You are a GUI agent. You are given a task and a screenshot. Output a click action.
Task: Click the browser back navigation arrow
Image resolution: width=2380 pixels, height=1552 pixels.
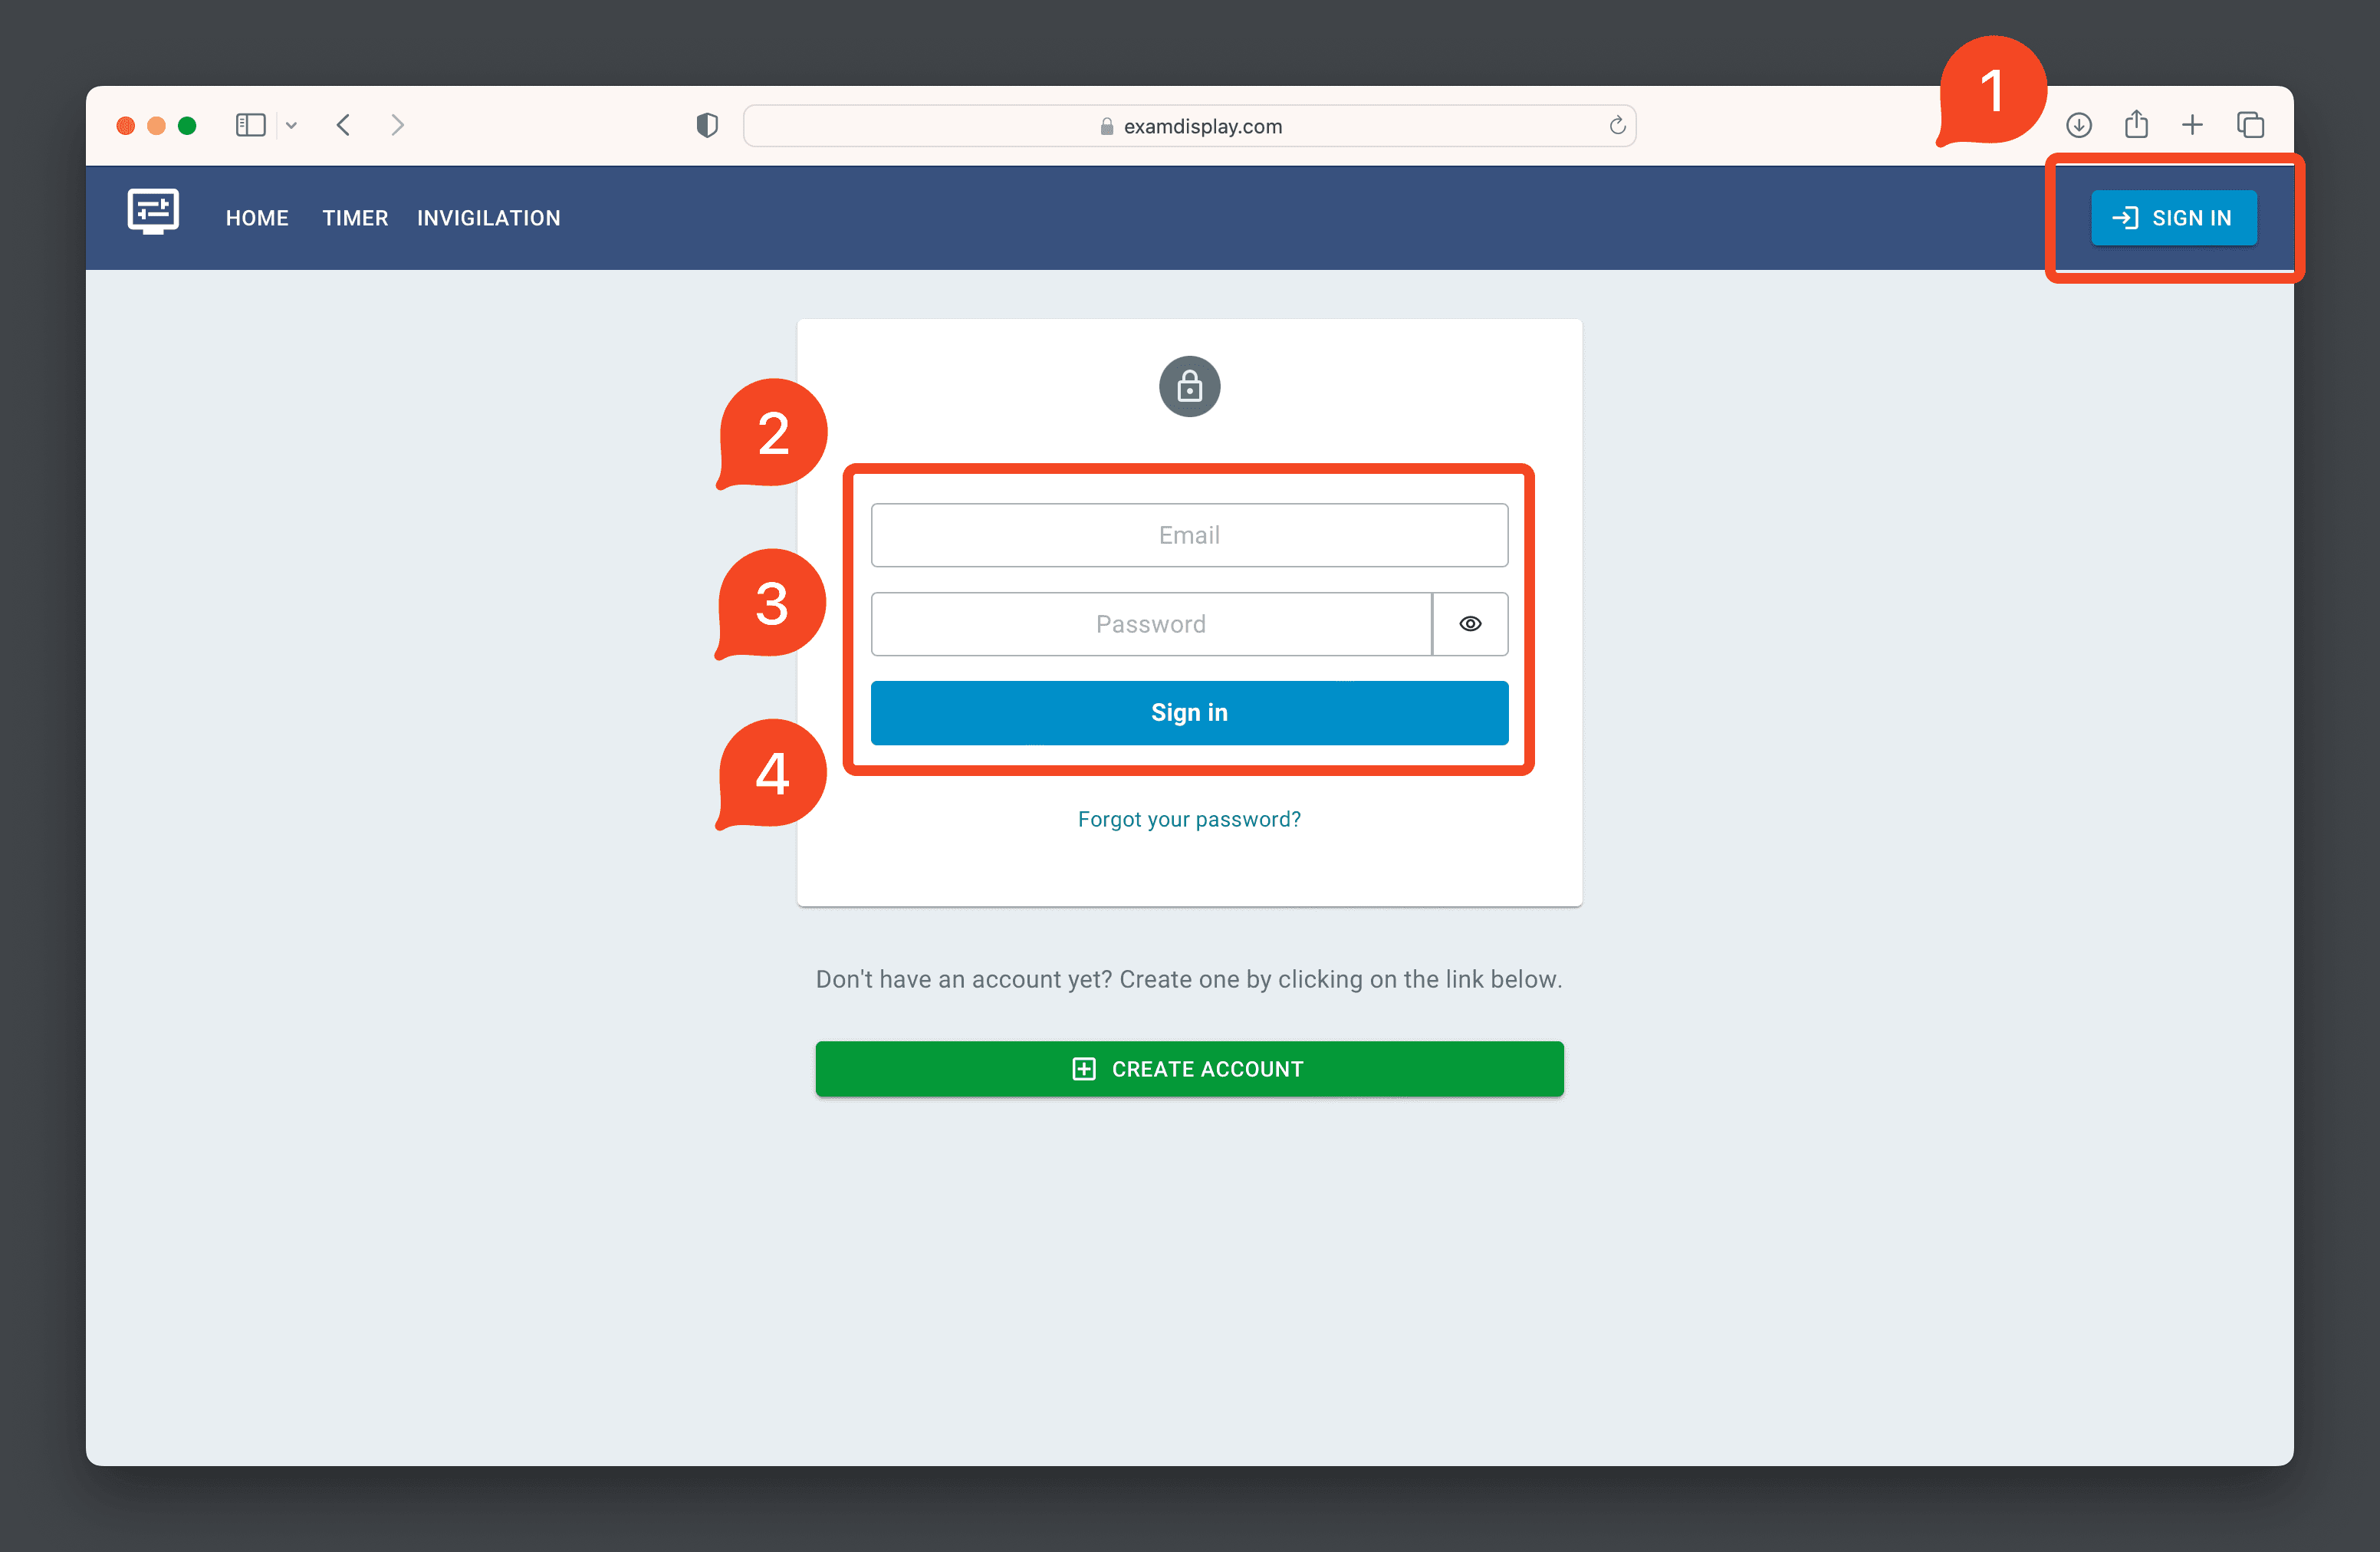(x=347, y=125)
